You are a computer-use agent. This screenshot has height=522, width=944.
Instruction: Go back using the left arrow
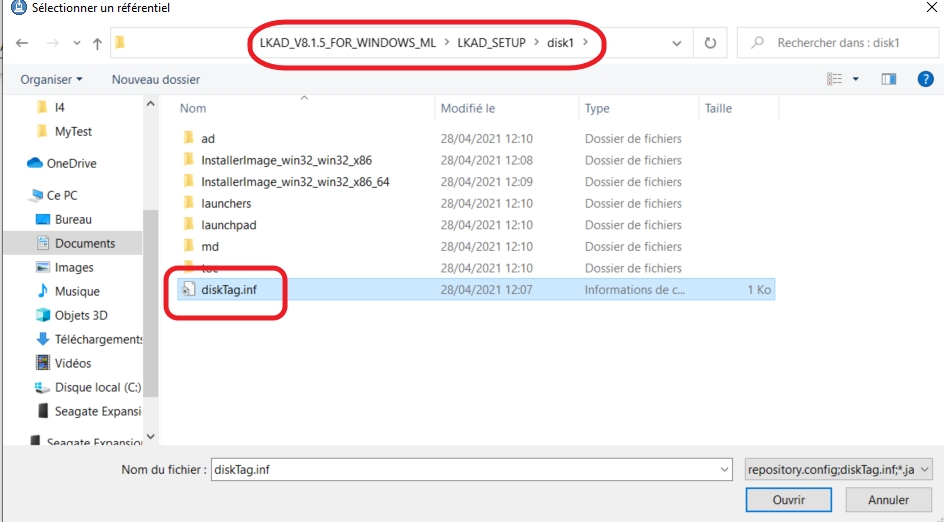click(22, 43)
